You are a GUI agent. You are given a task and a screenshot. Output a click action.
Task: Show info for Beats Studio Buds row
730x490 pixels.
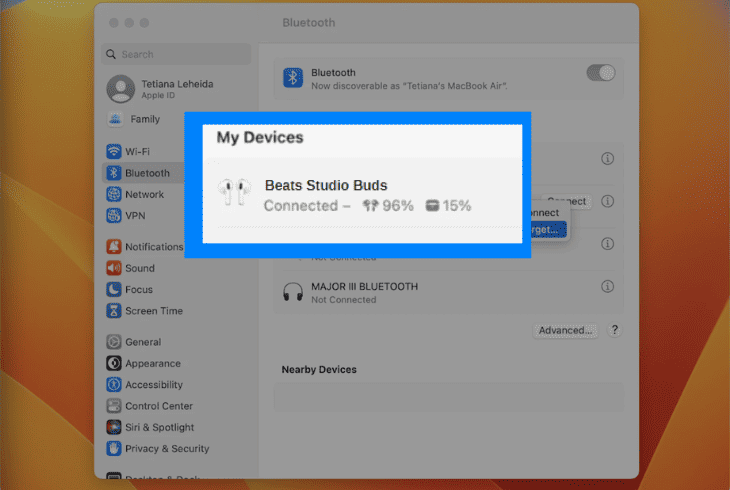click(607, 158)
